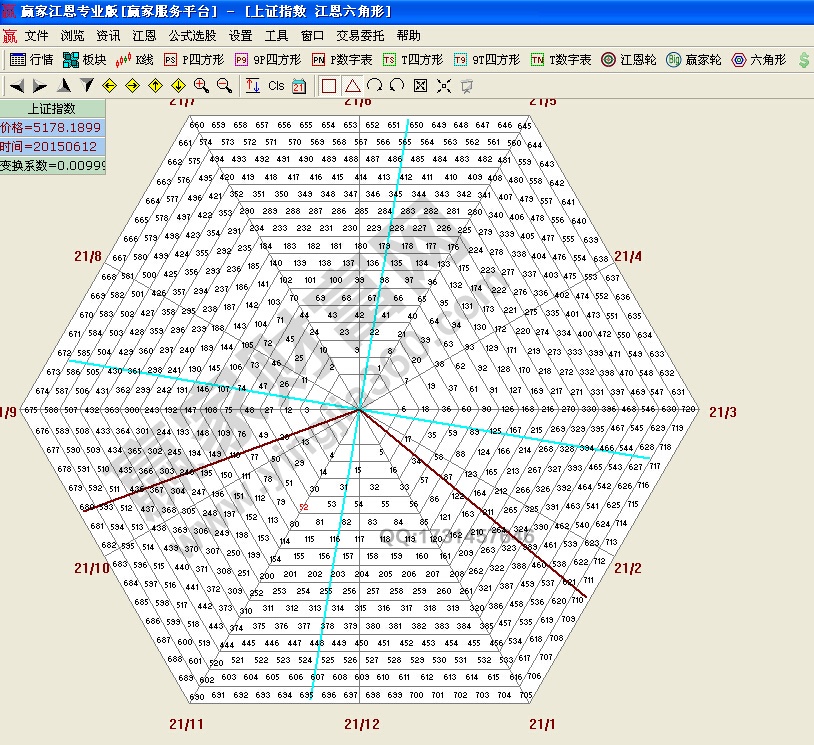This screenshot has height=745, width=814.
Task: Open the K线 chart view
Action: [x=135, y=60]
